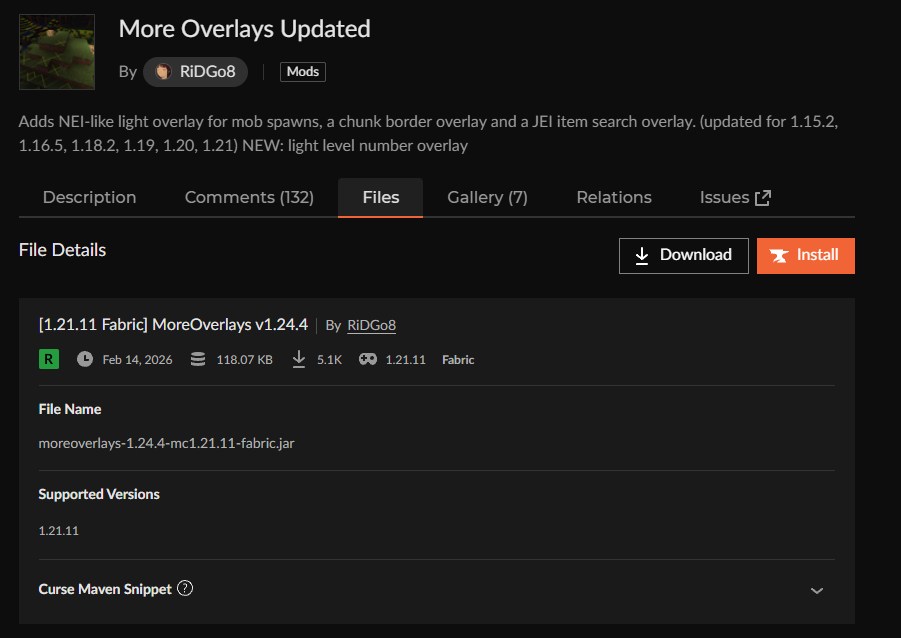Image resolution: width=901 pixels, height=638 pixels.
Task: Click the Mods category badge
Action: (302, 71)
